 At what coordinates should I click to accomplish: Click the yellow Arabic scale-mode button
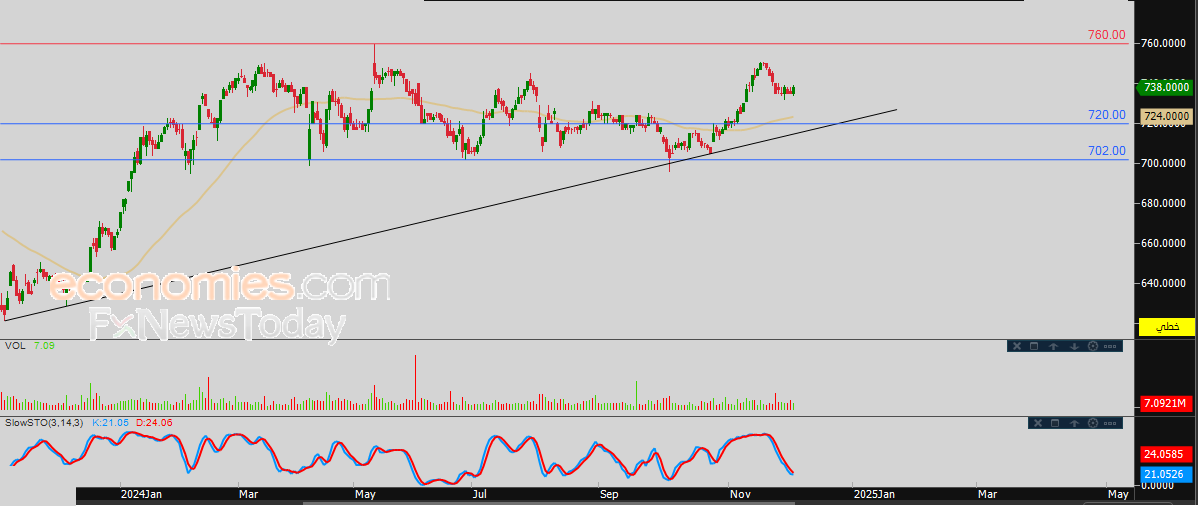[1167, 326]
